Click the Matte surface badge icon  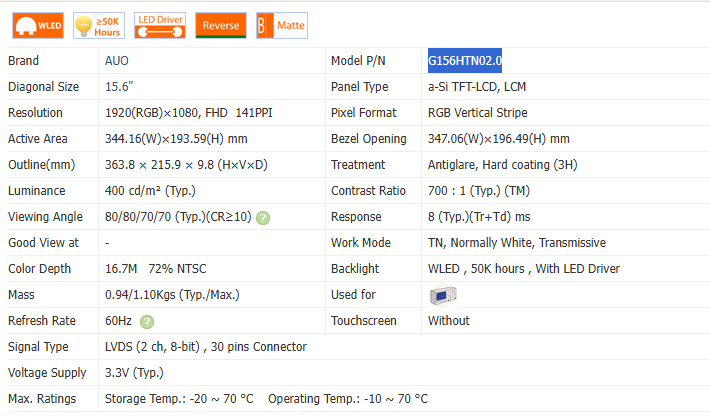pyautogui.click(x=282, y=25)
